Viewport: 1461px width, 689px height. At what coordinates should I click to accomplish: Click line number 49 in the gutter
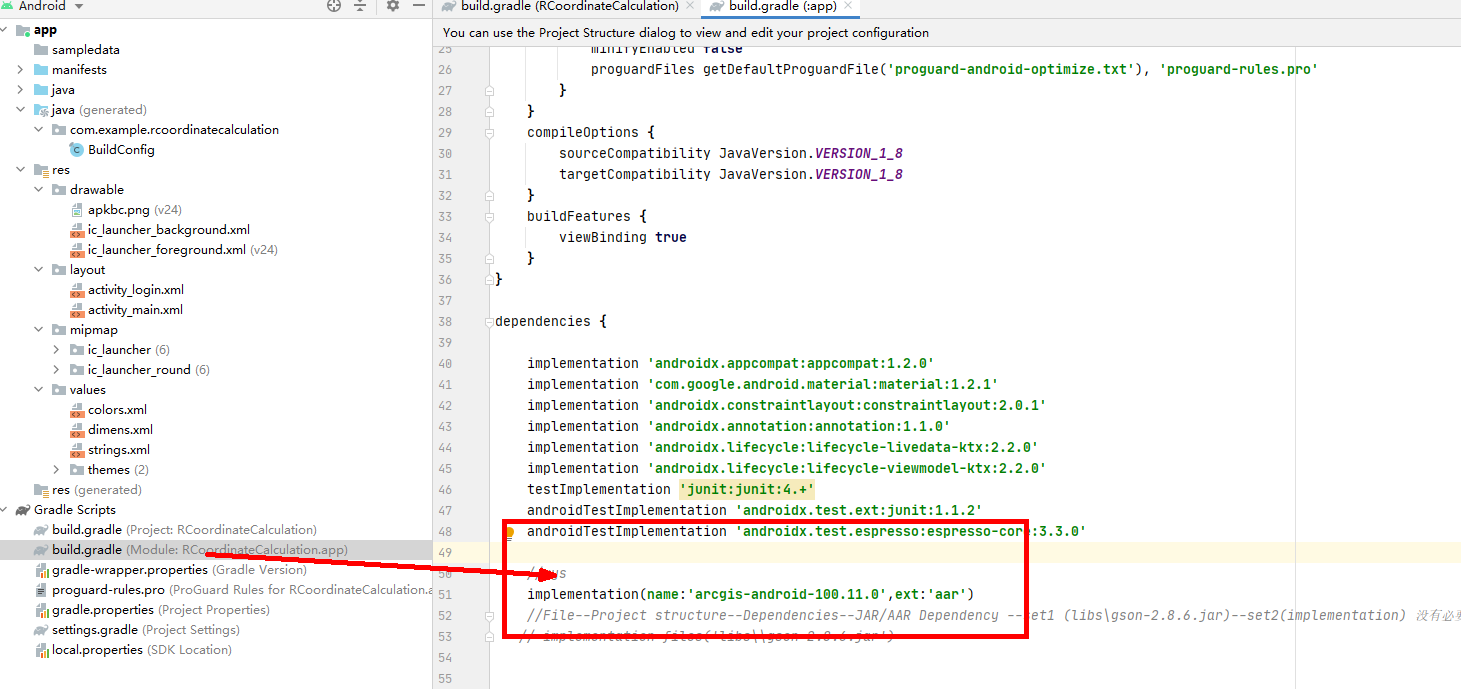(445, 553)
